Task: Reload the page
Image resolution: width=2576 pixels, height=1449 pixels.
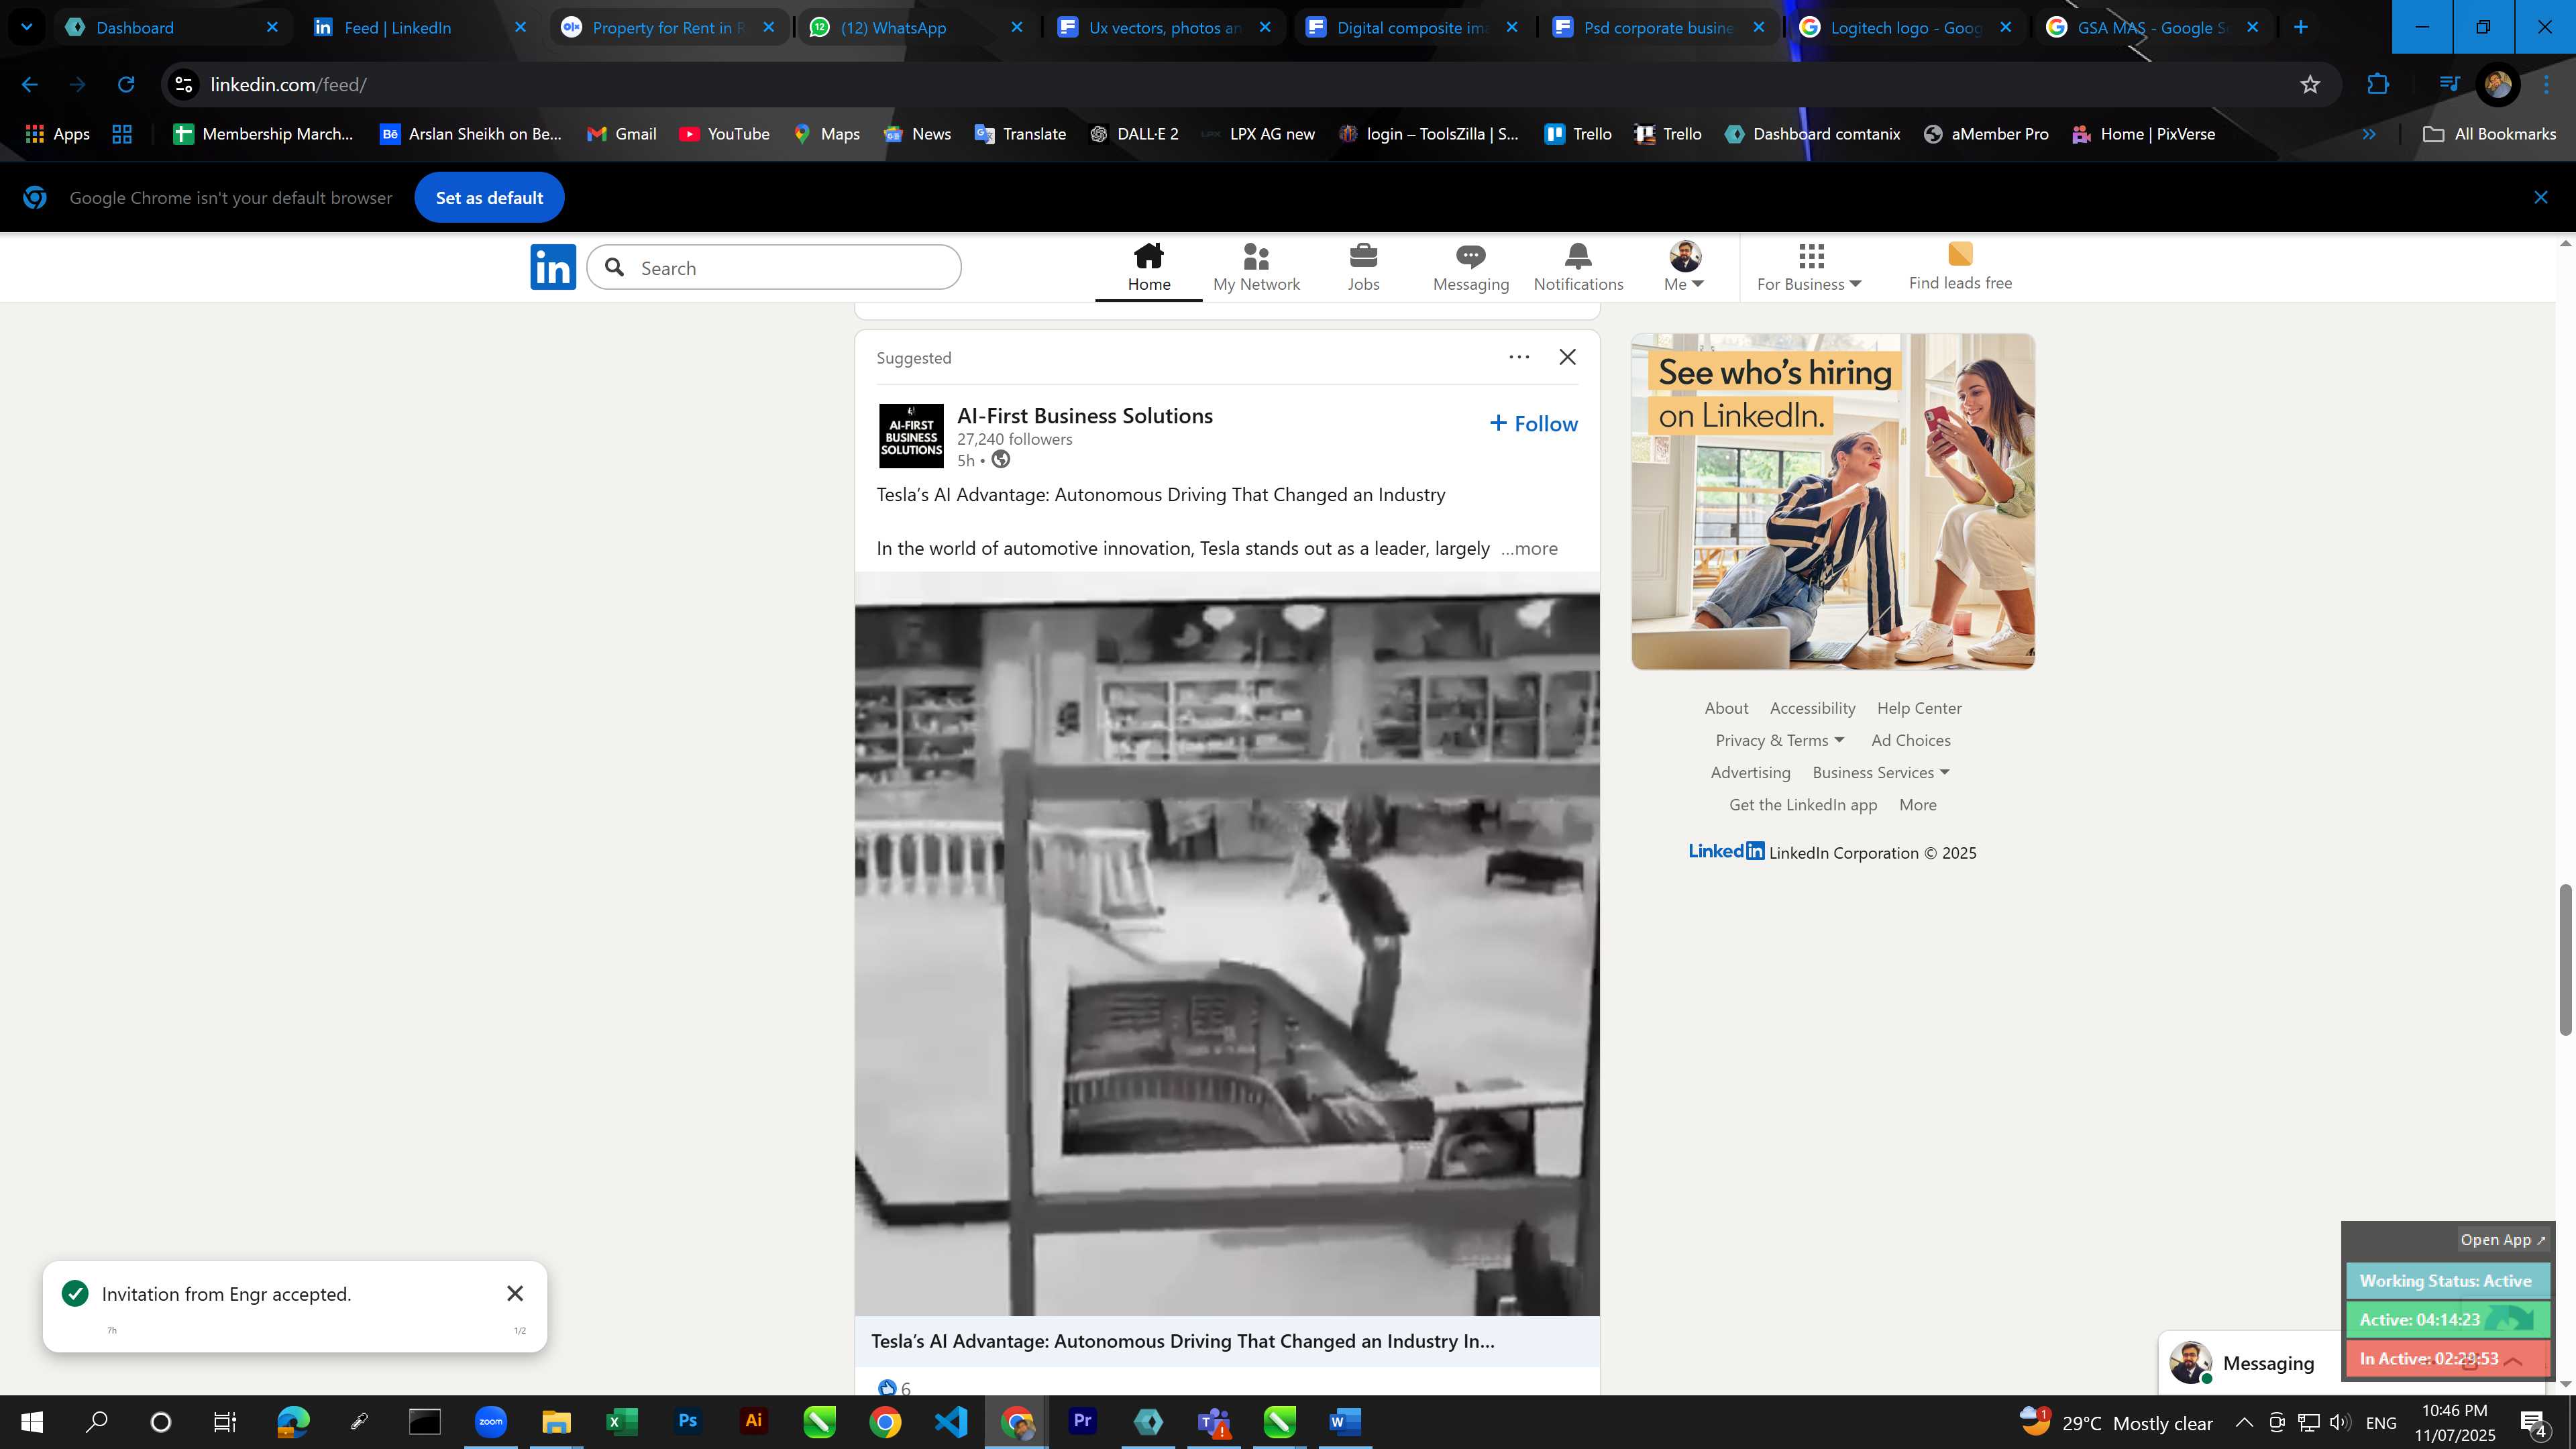Action: click(x=126, y=85)
